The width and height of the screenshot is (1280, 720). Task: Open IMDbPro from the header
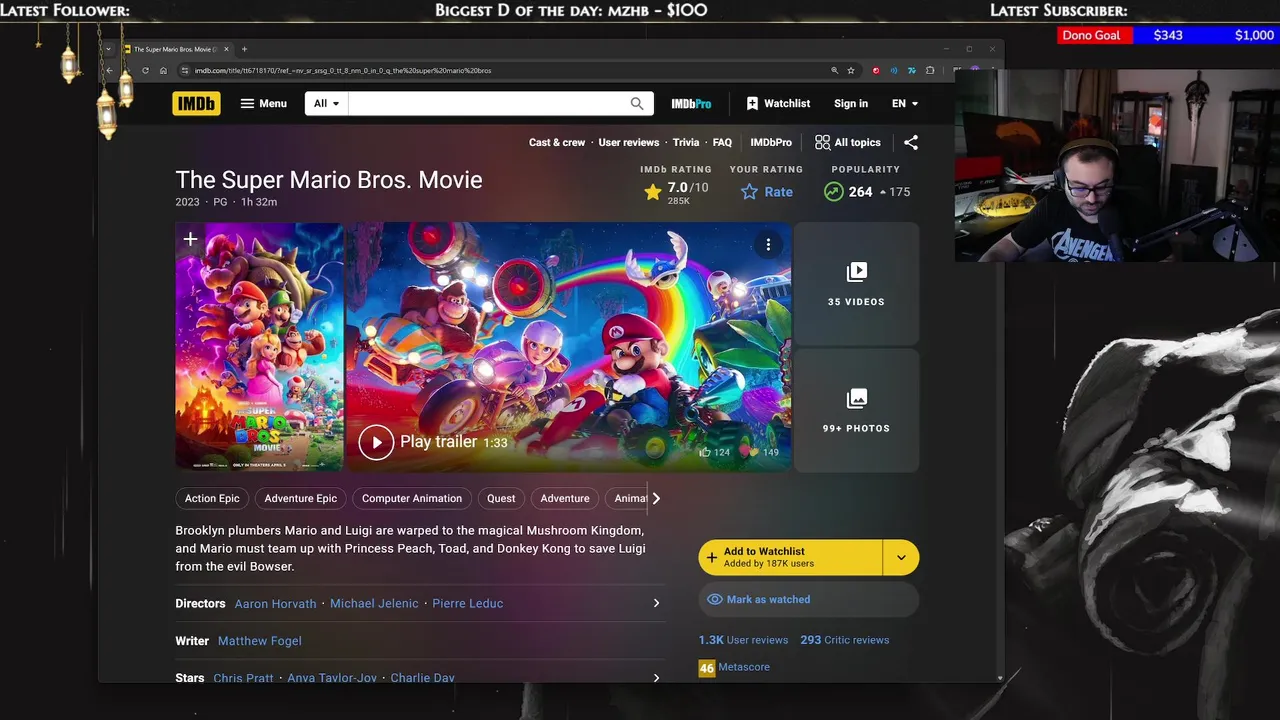pyautogui.click(x=691, y=103)
